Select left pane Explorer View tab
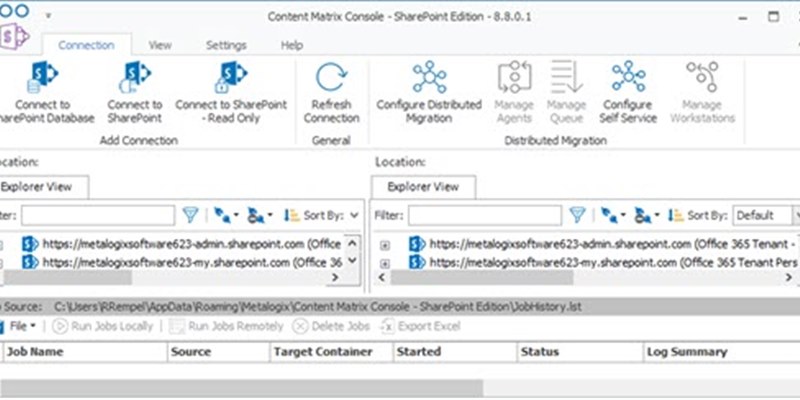The height and width of the screenshot is (400, 800). click(42, 187)
